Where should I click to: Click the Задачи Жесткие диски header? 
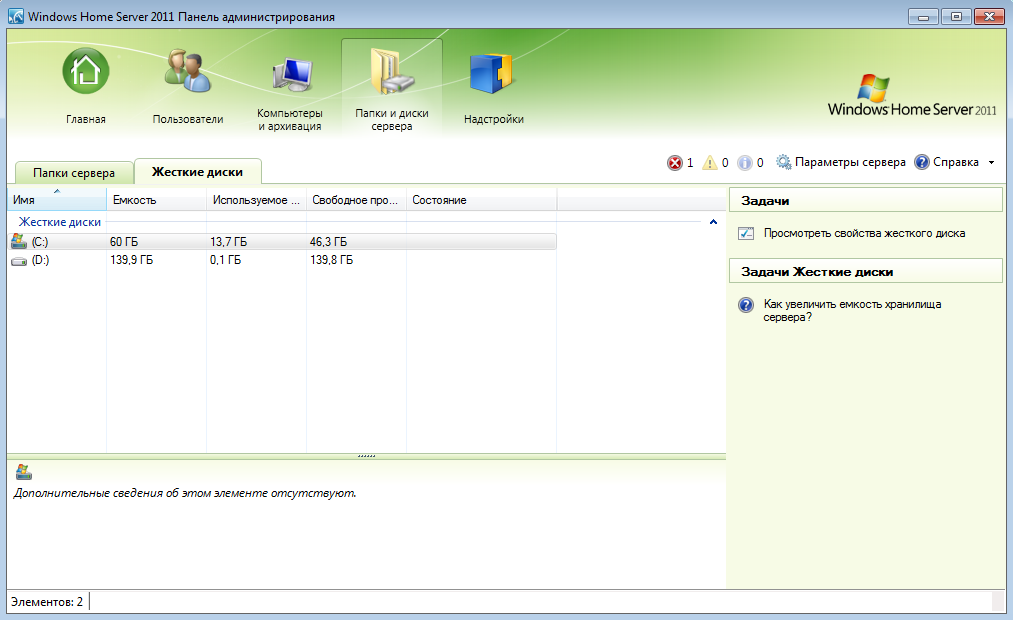coord(866,271)
